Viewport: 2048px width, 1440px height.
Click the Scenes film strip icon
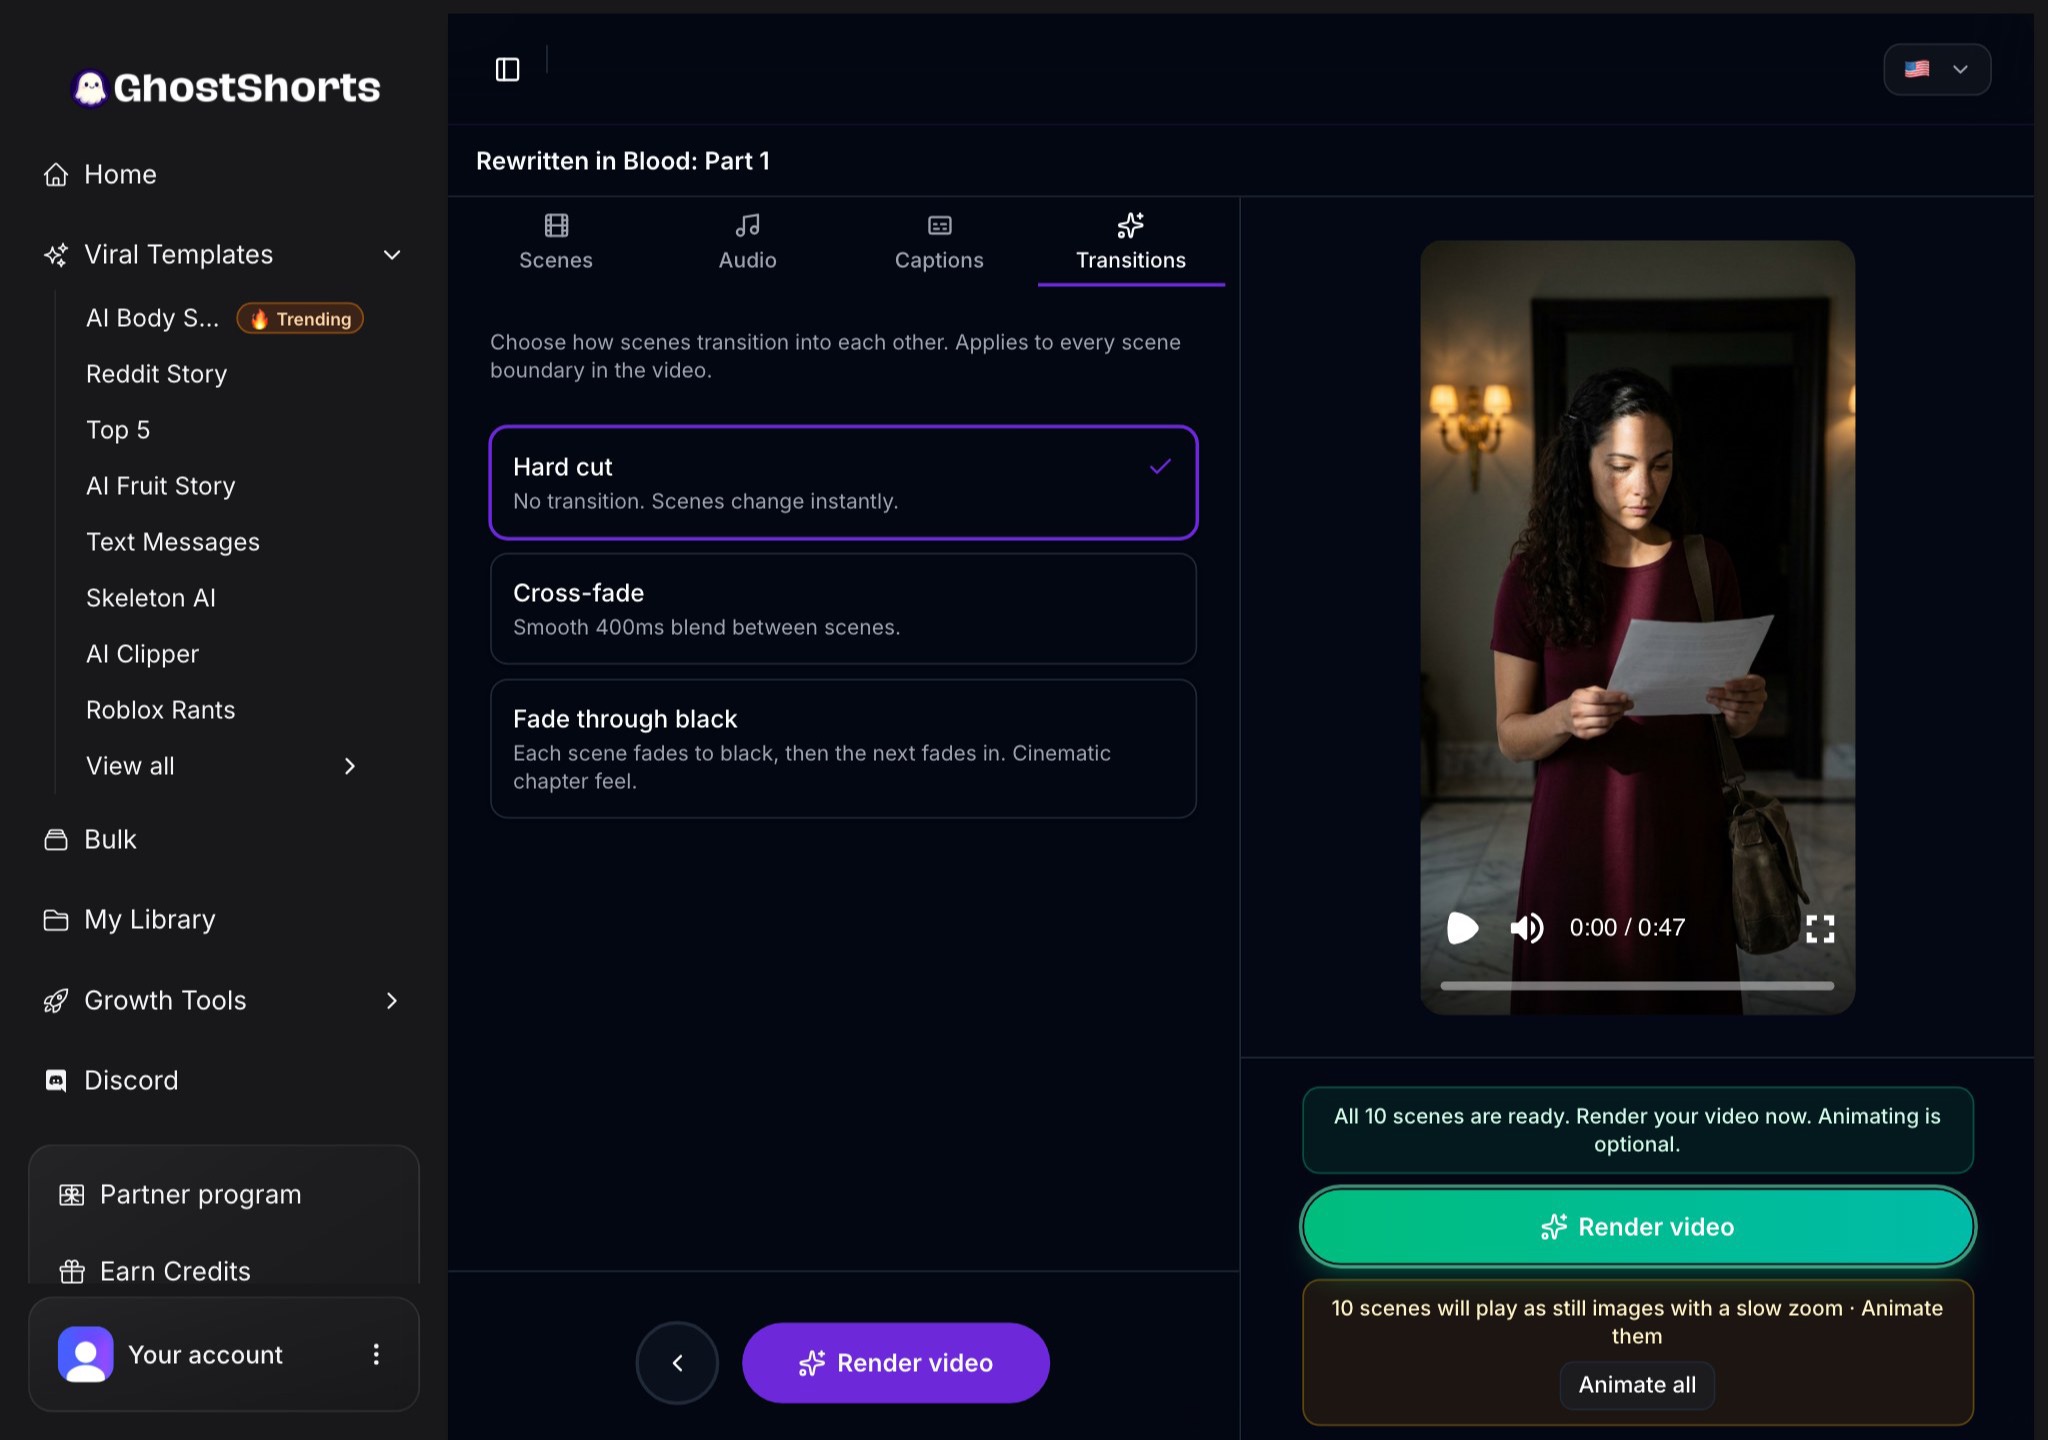point(556,225)
